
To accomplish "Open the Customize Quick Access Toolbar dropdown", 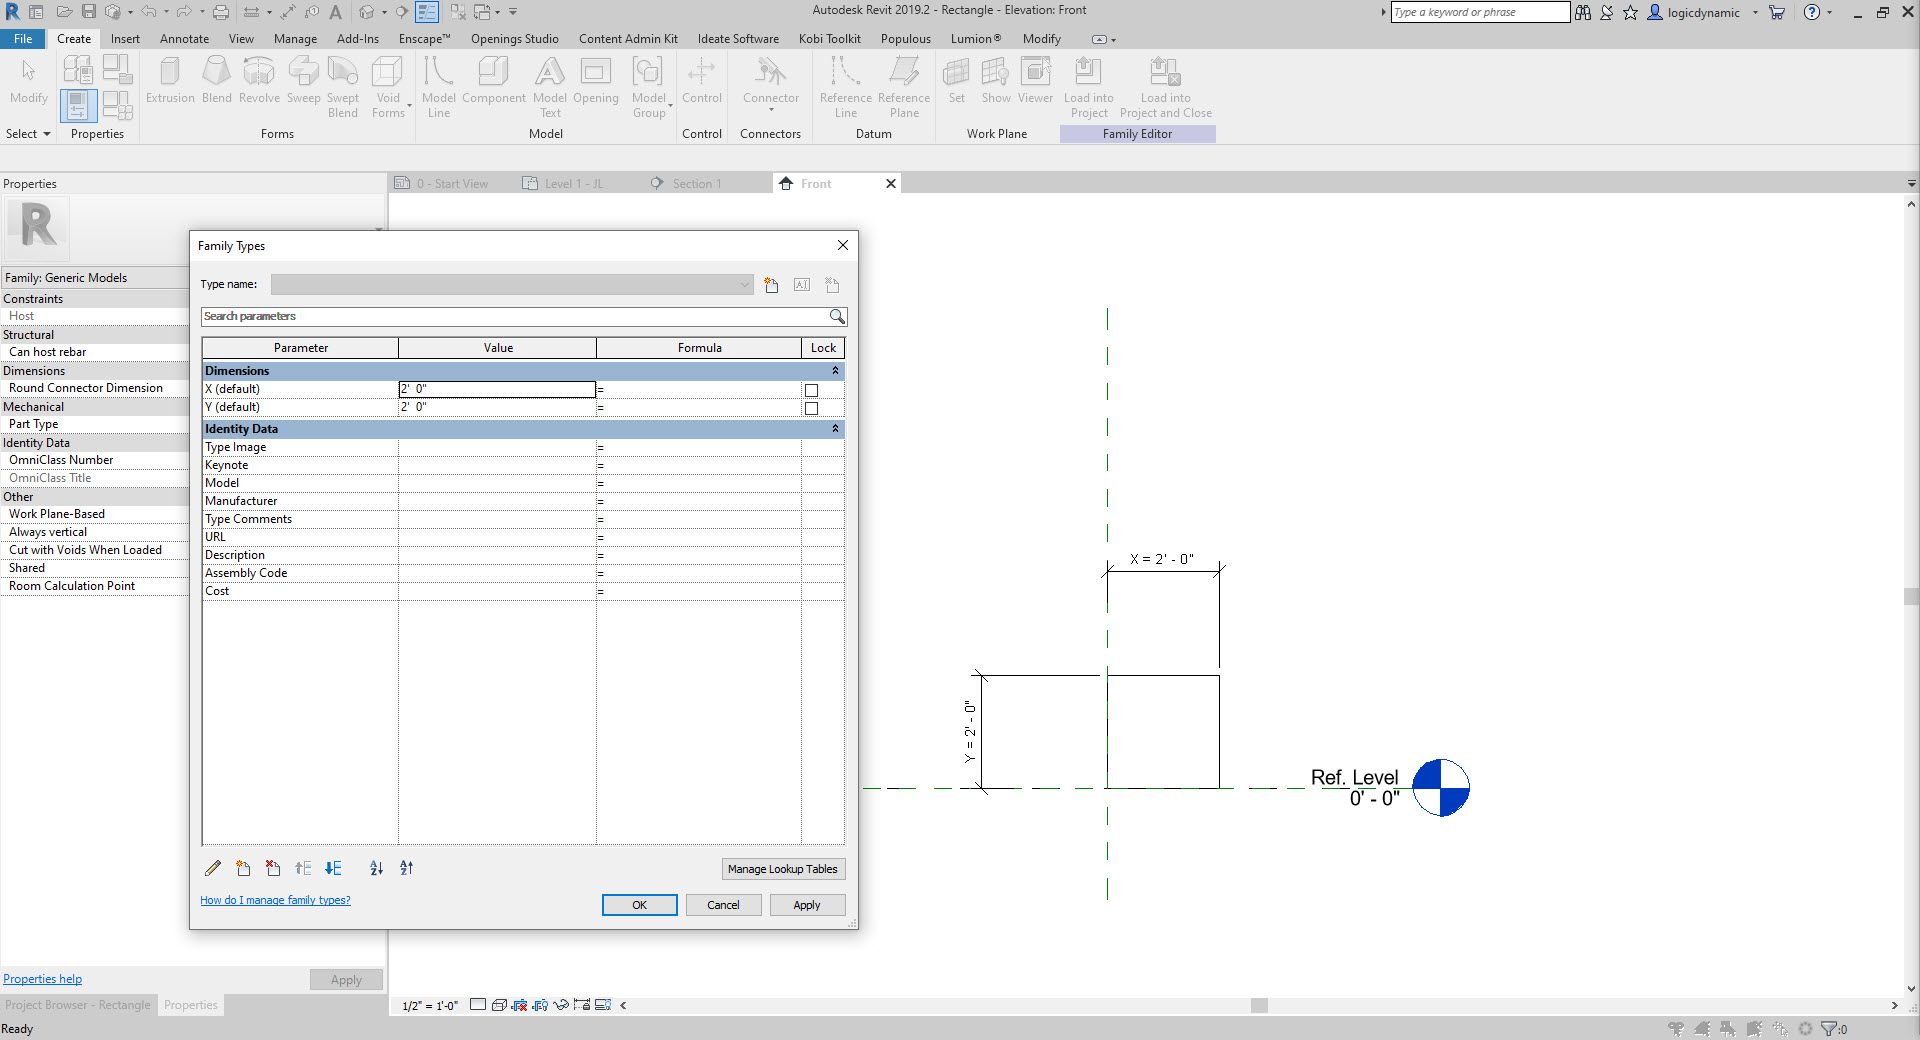I will pos(513,12).
